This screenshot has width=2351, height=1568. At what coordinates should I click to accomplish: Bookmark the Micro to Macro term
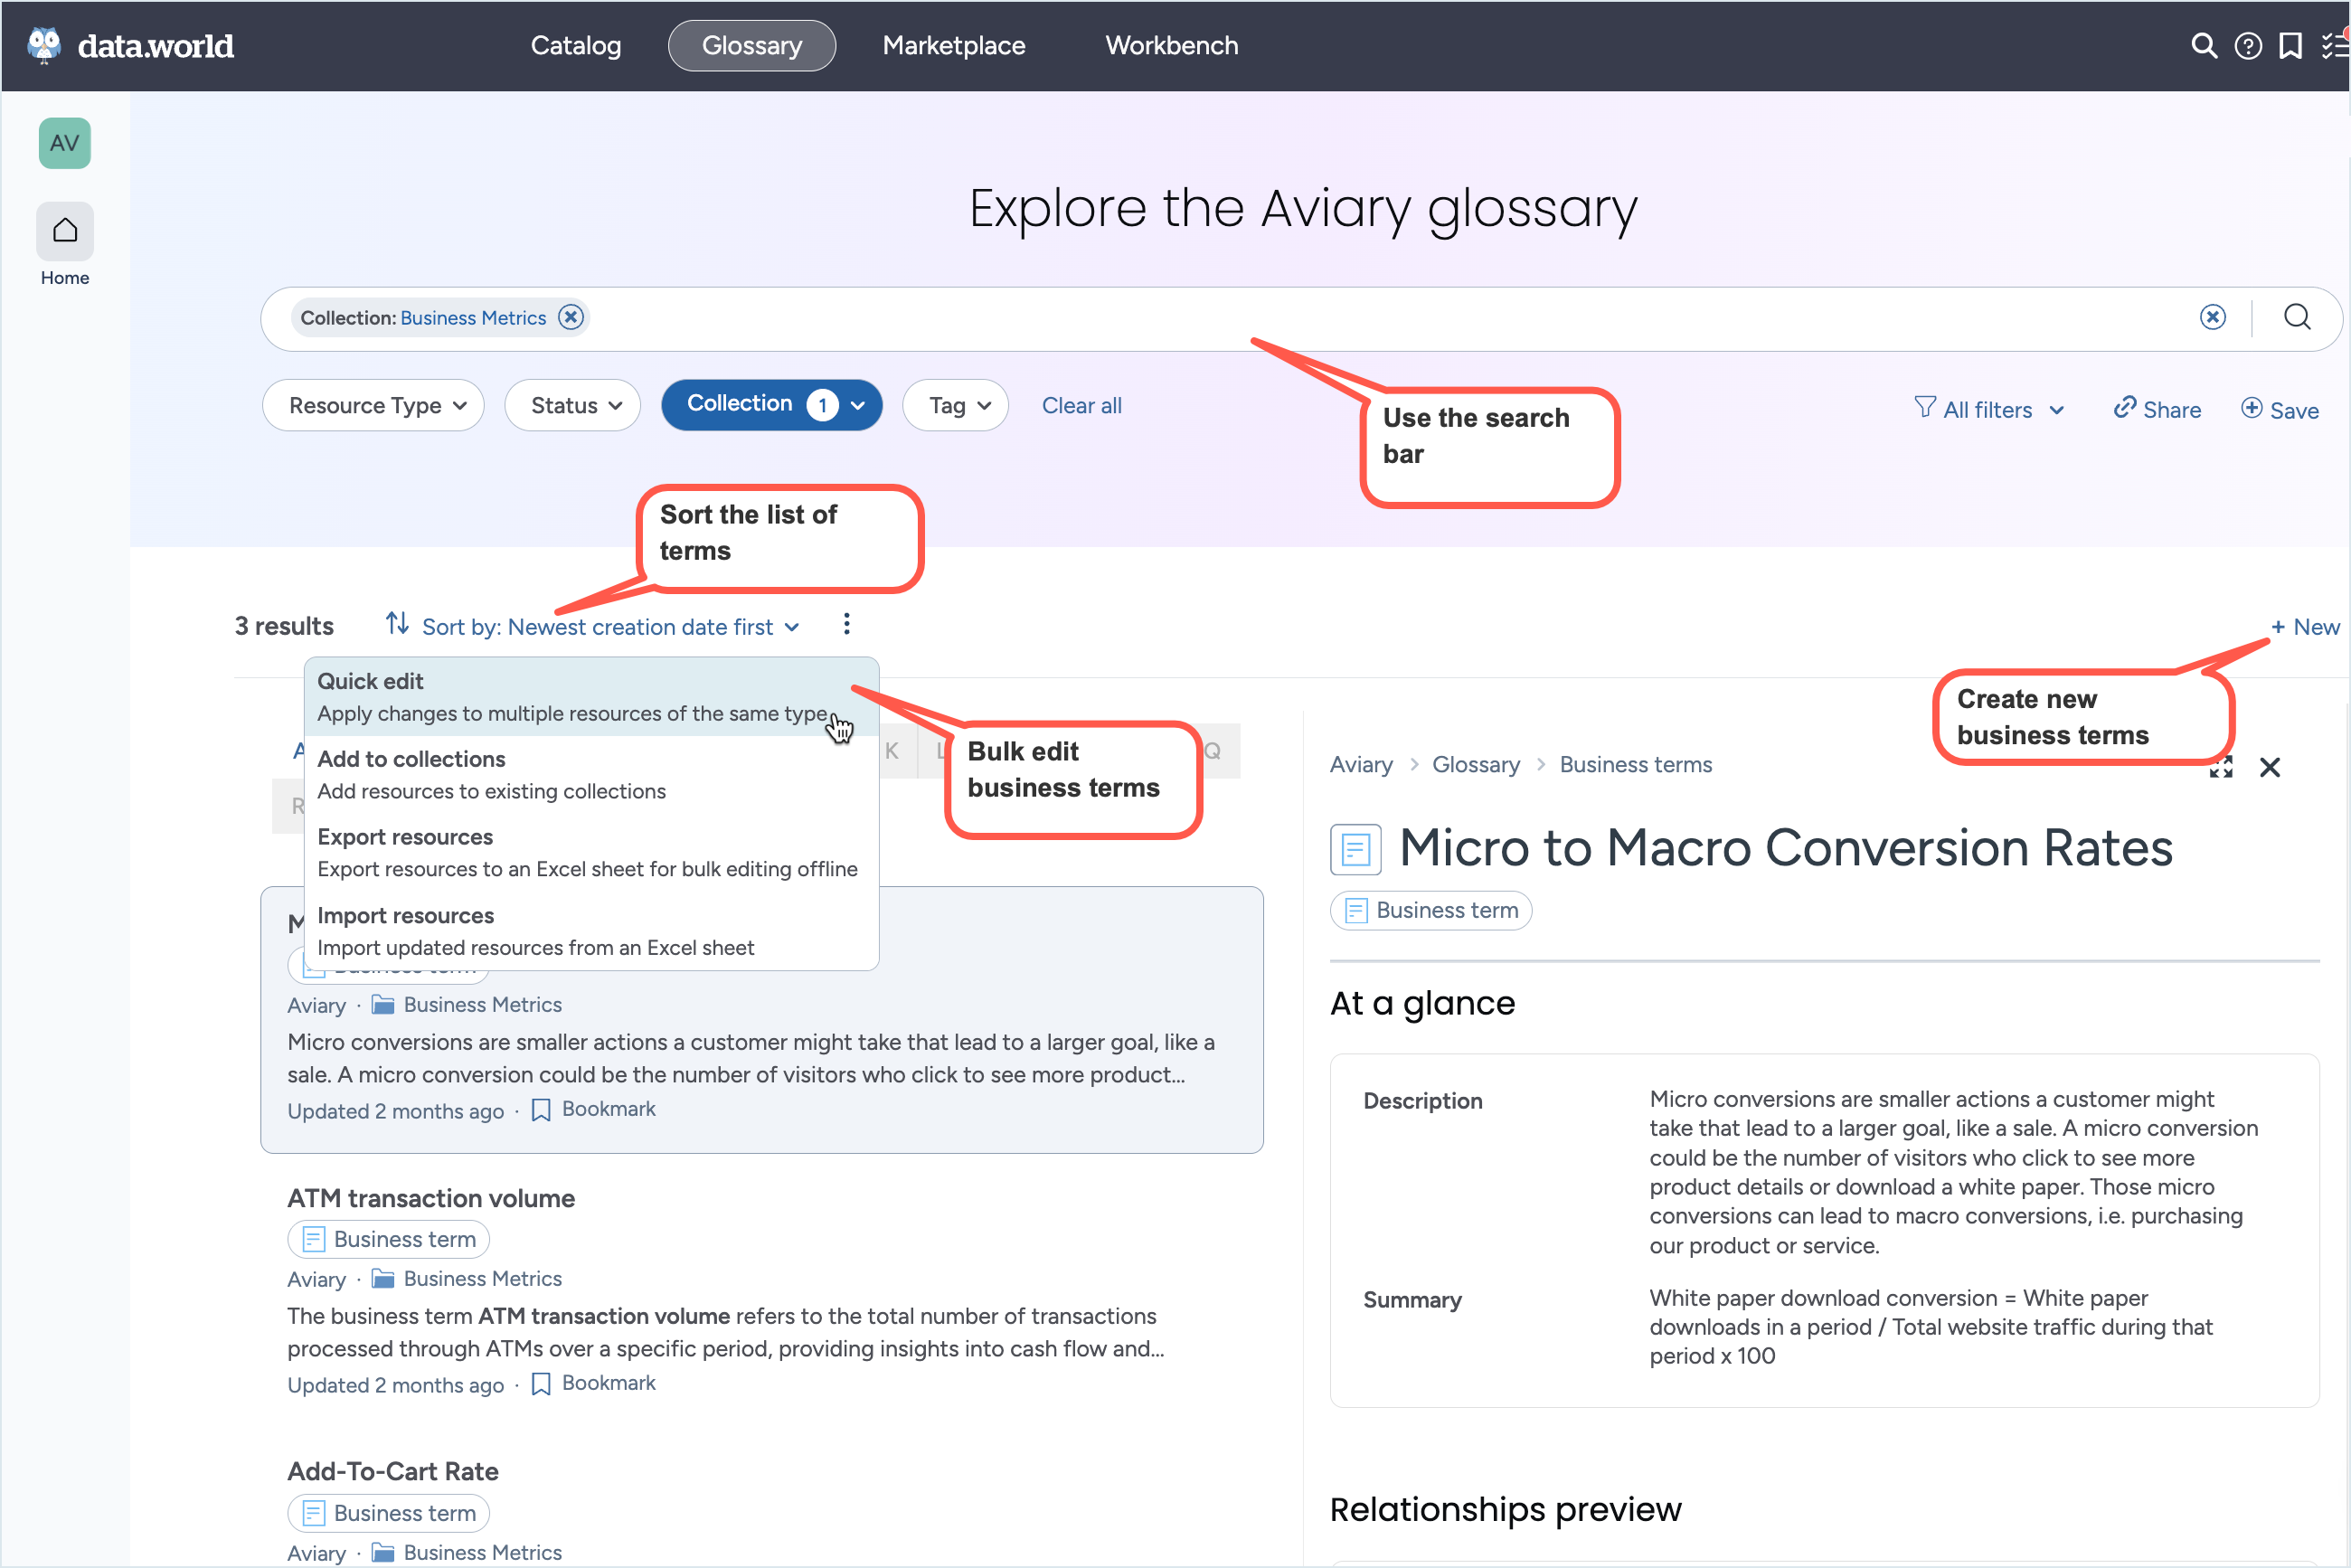594,1109
